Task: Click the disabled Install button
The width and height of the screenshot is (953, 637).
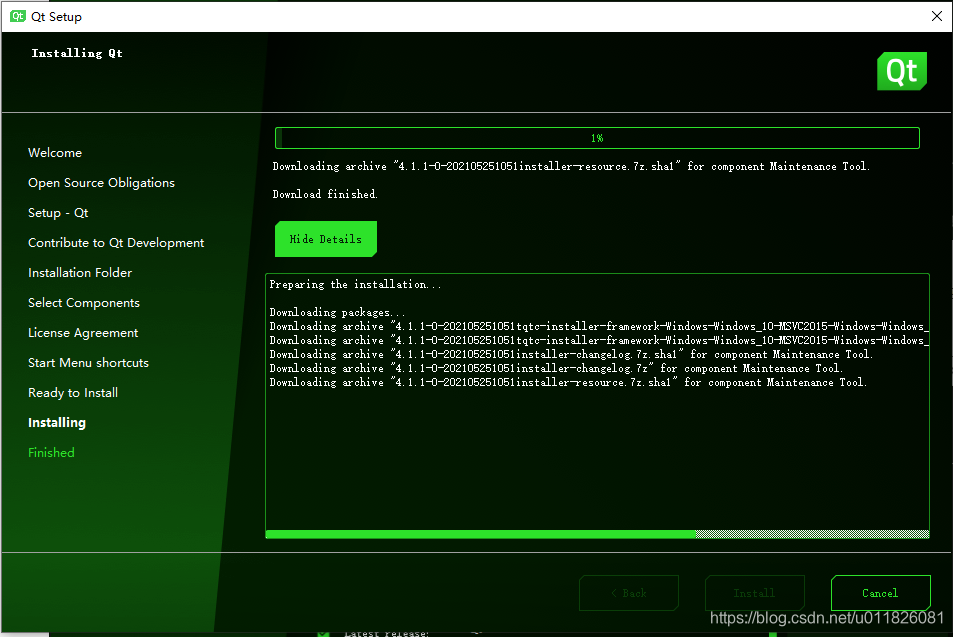Action: [754, 593]
